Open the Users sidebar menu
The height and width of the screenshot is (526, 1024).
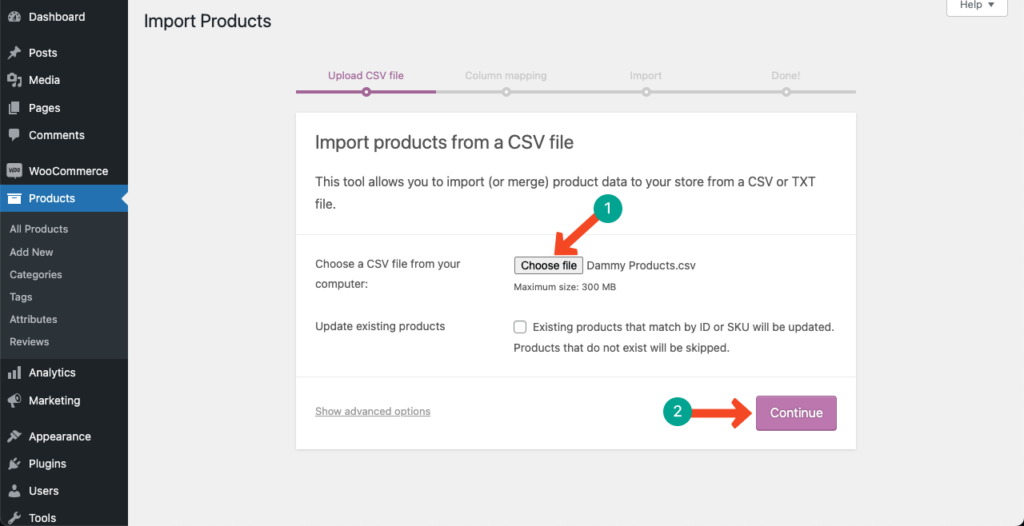pos(43,491)
